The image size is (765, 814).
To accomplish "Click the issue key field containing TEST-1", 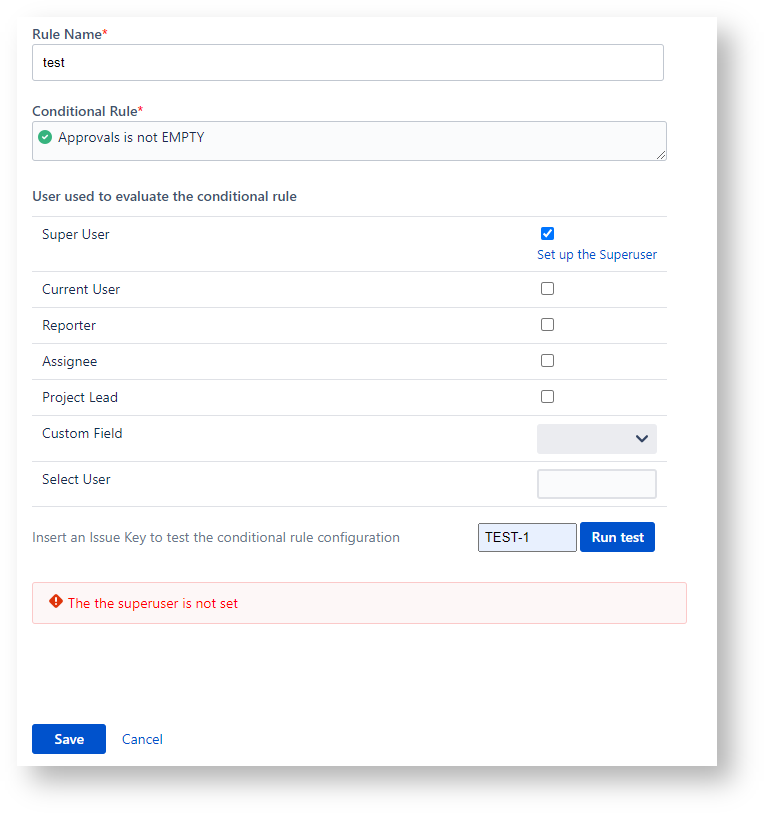I will coord(527,537).
